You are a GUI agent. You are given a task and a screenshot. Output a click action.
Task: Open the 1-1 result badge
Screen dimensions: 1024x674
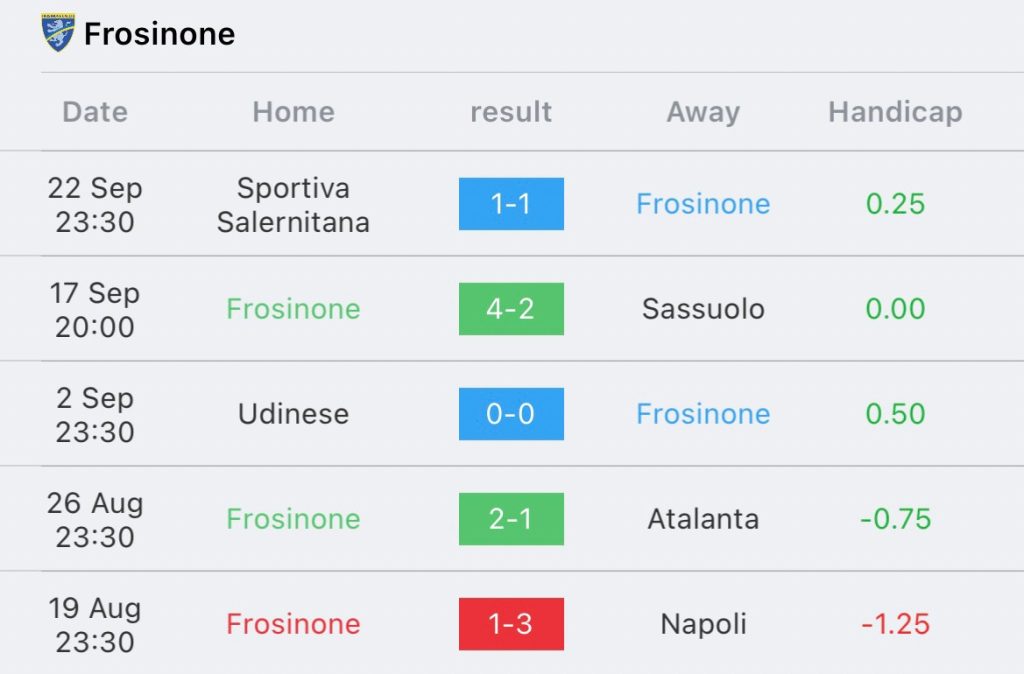click(511, 204)
